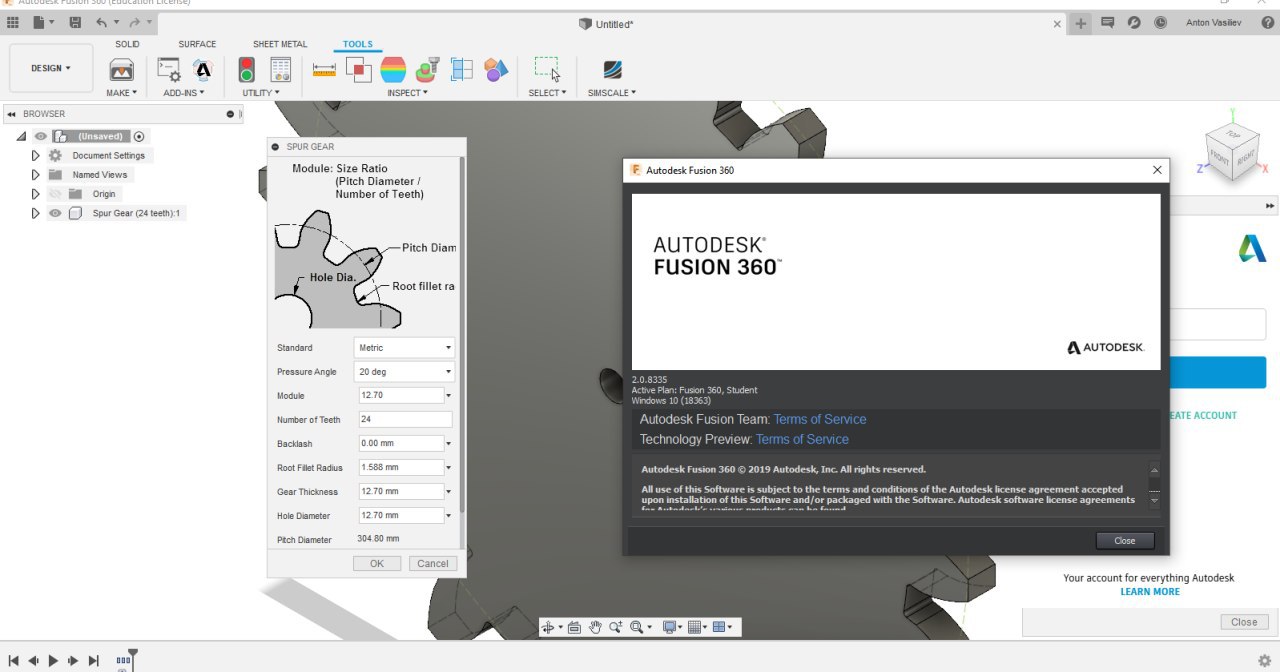Click the Save disk icon

[75, 22]
